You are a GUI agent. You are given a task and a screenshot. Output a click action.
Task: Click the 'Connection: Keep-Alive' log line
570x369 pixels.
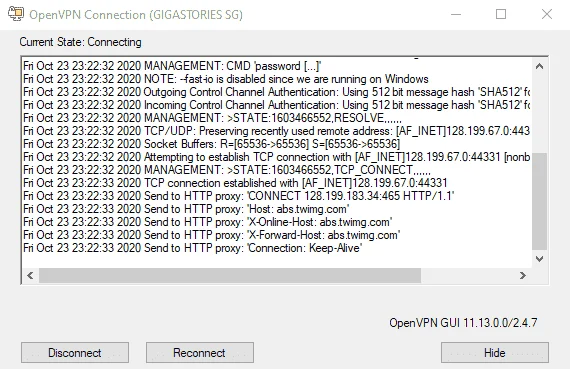click(193, 248)
